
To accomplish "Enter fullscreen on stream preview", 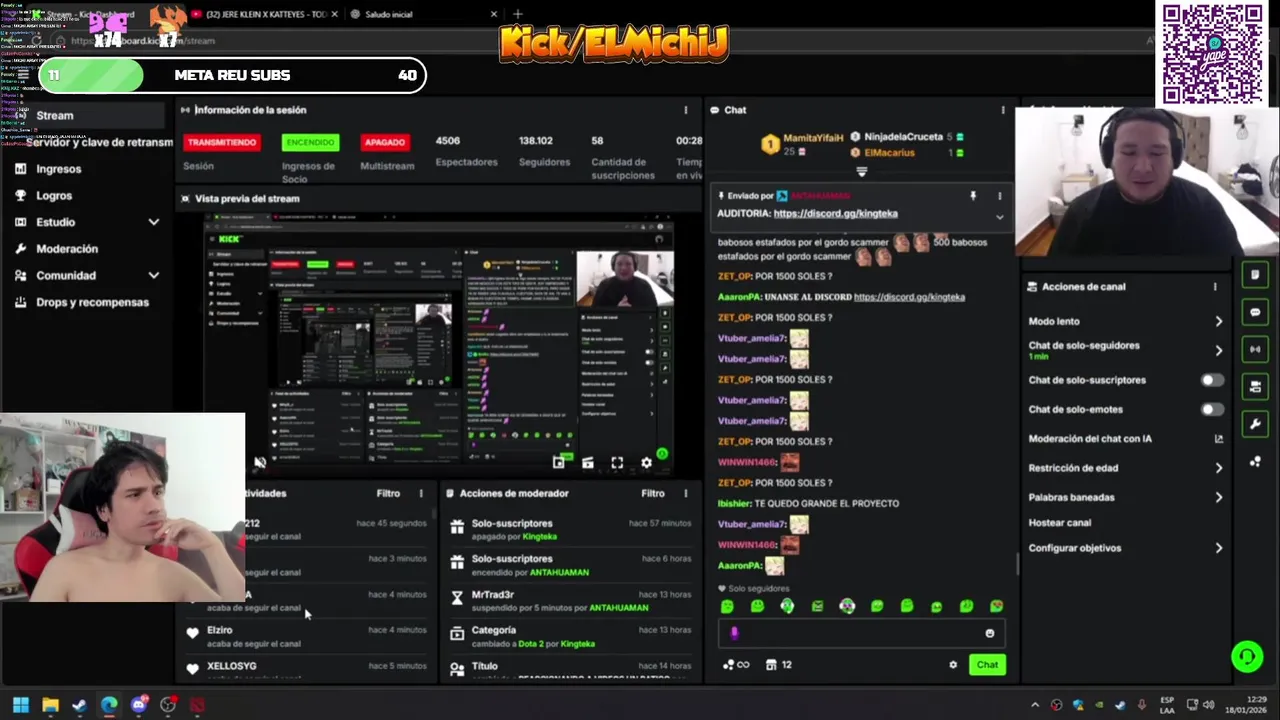I will click(x=617, y=462).
